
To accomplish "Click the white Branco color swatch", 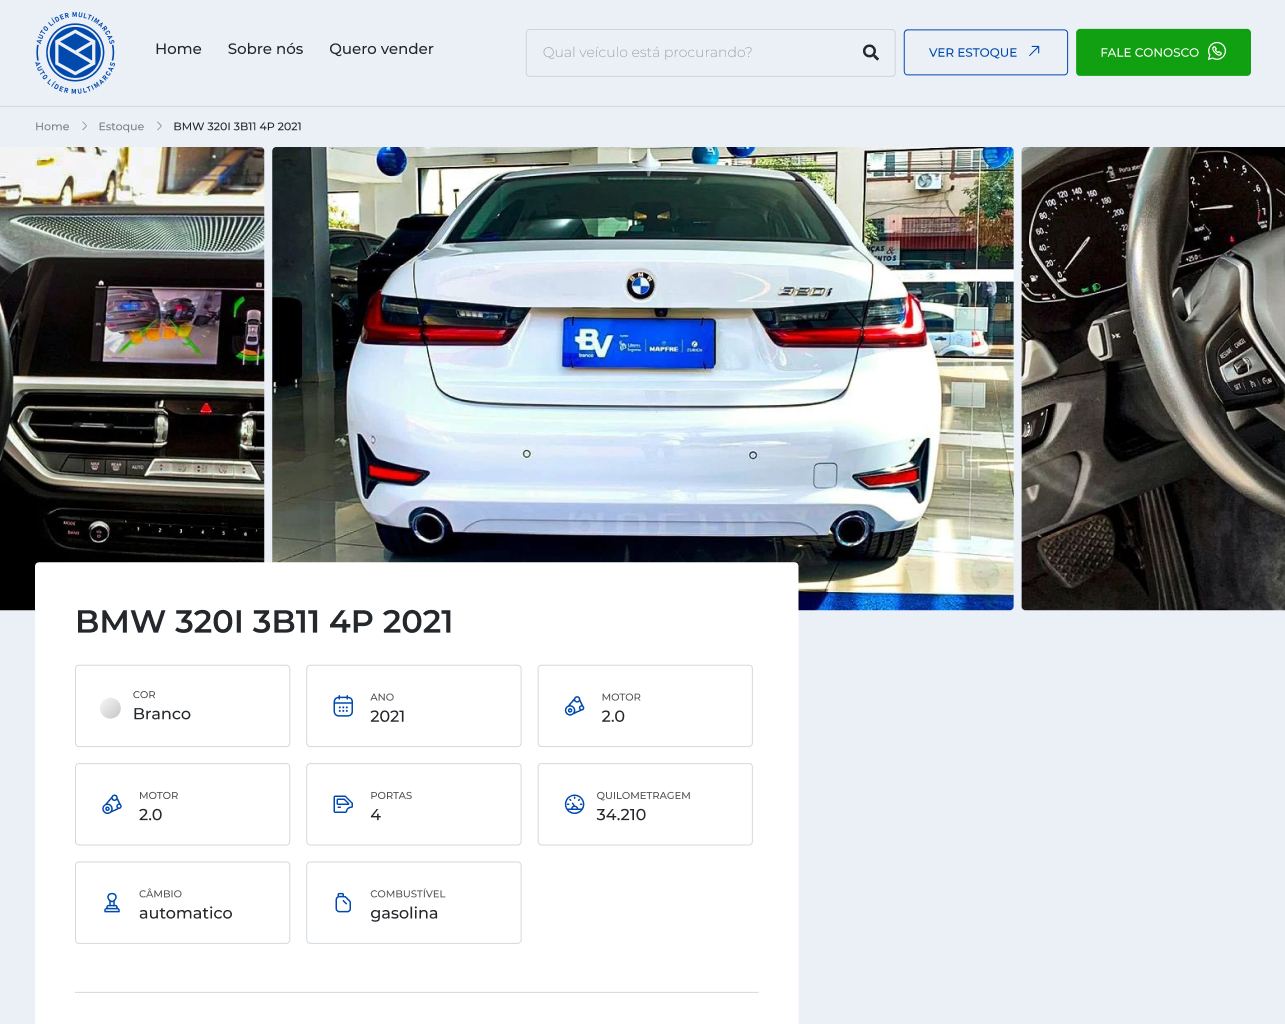I will click(x=111, y=708).
